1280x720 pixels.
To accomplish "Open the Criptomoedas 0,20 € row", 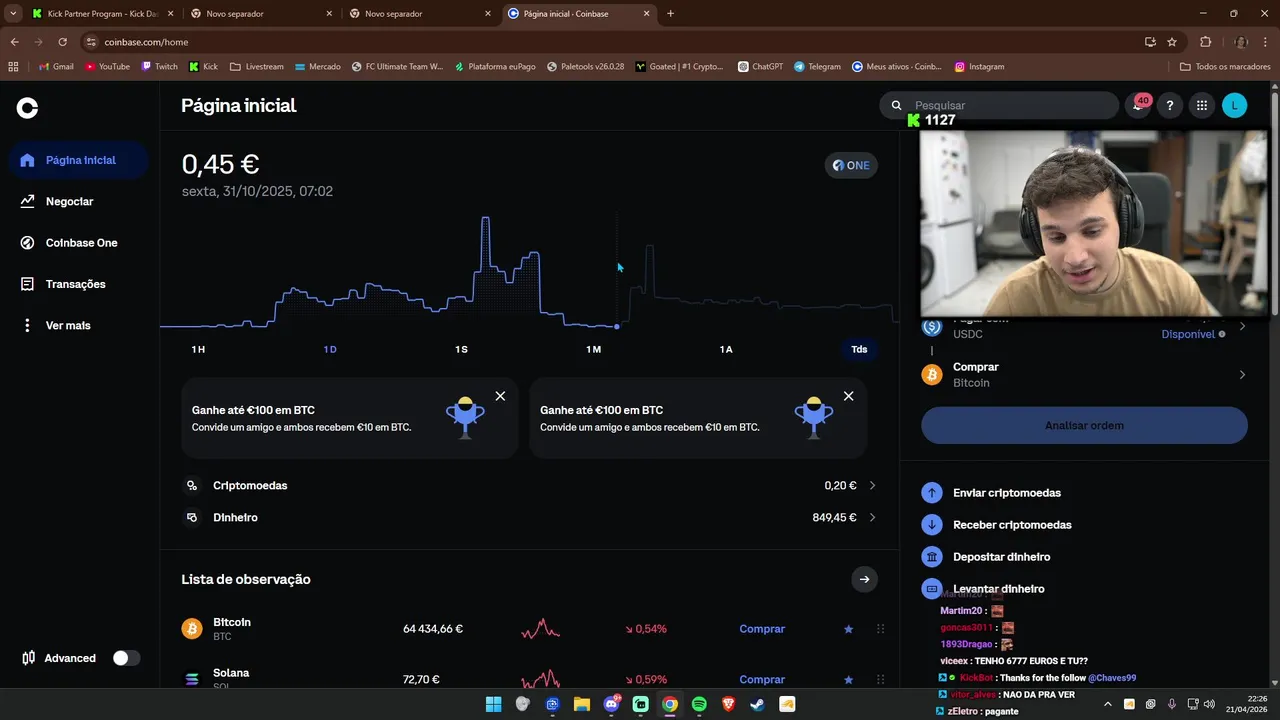I will point(530,485).
